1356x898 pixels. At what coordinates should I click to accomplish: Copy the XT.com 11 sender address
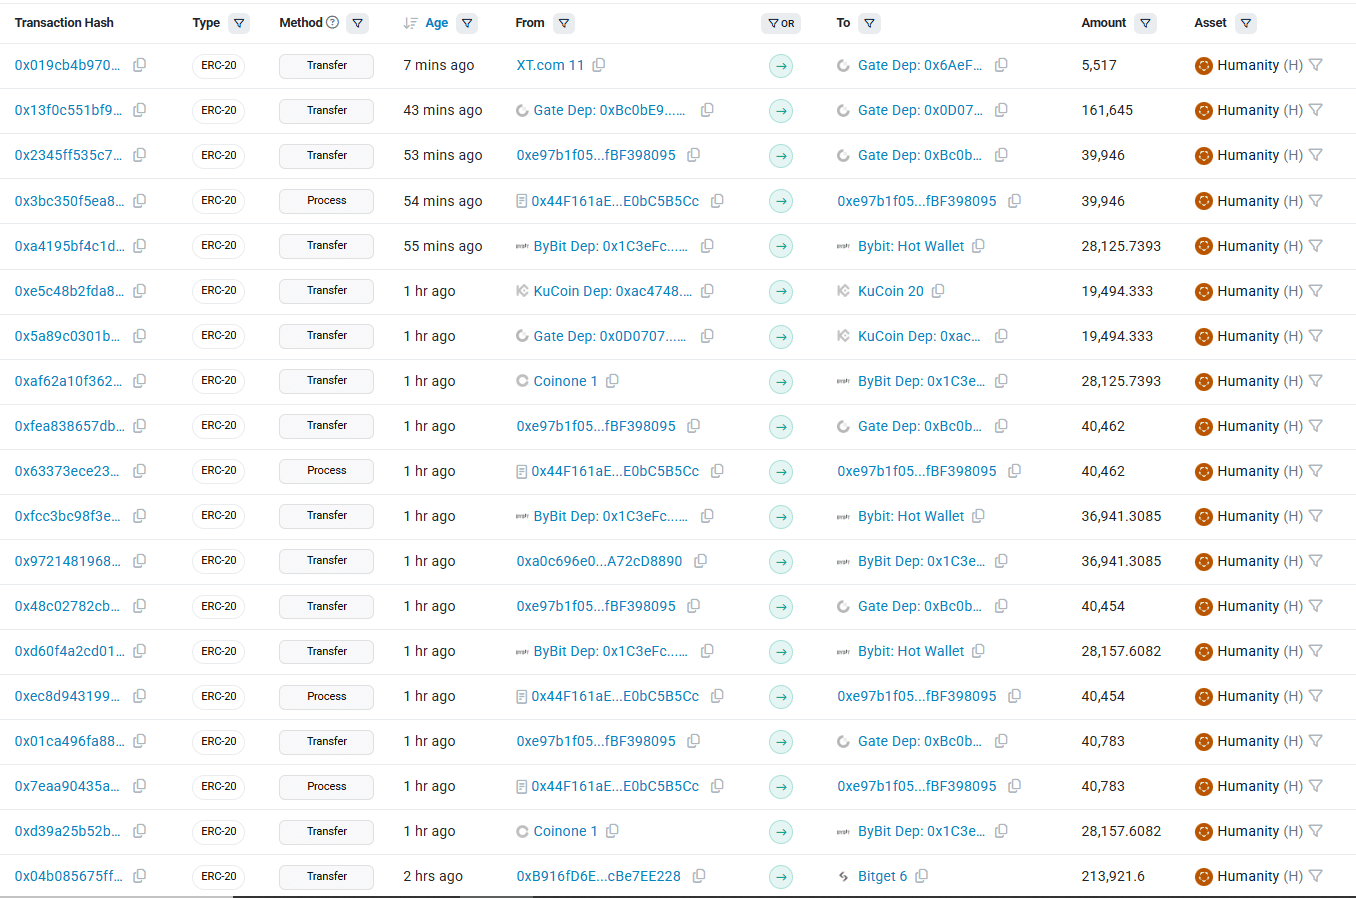point(599,65)
